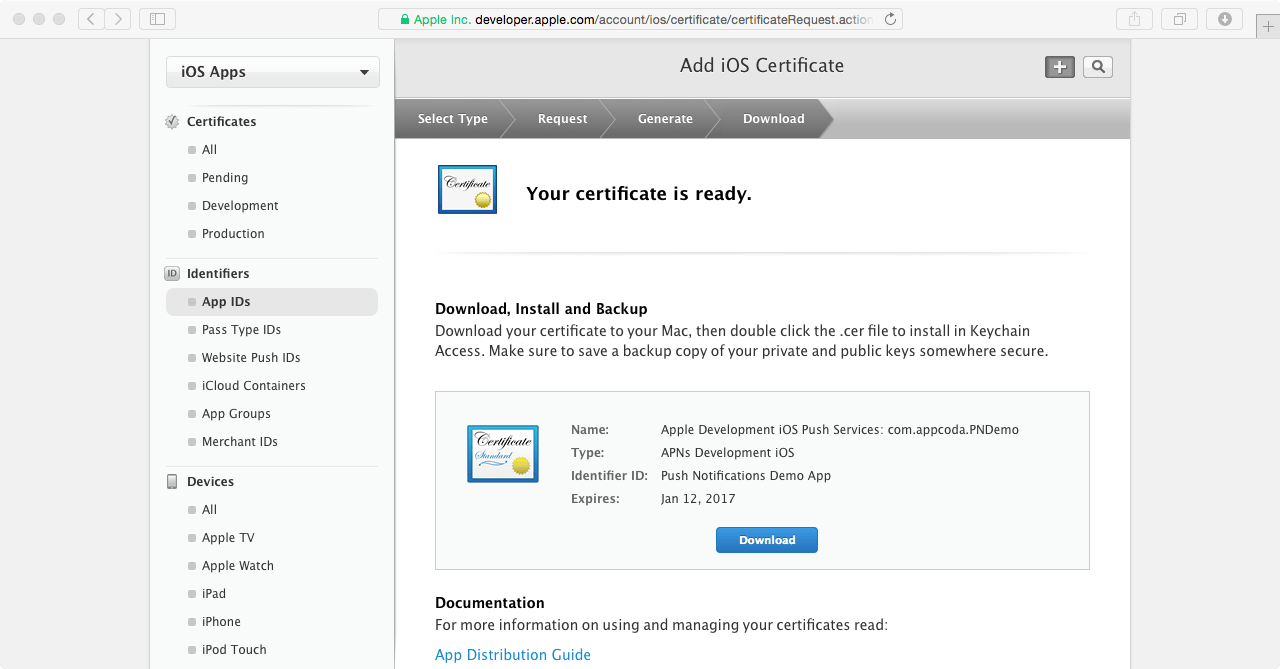Open search with the magnifier icon

click(x=1098, y=67)
